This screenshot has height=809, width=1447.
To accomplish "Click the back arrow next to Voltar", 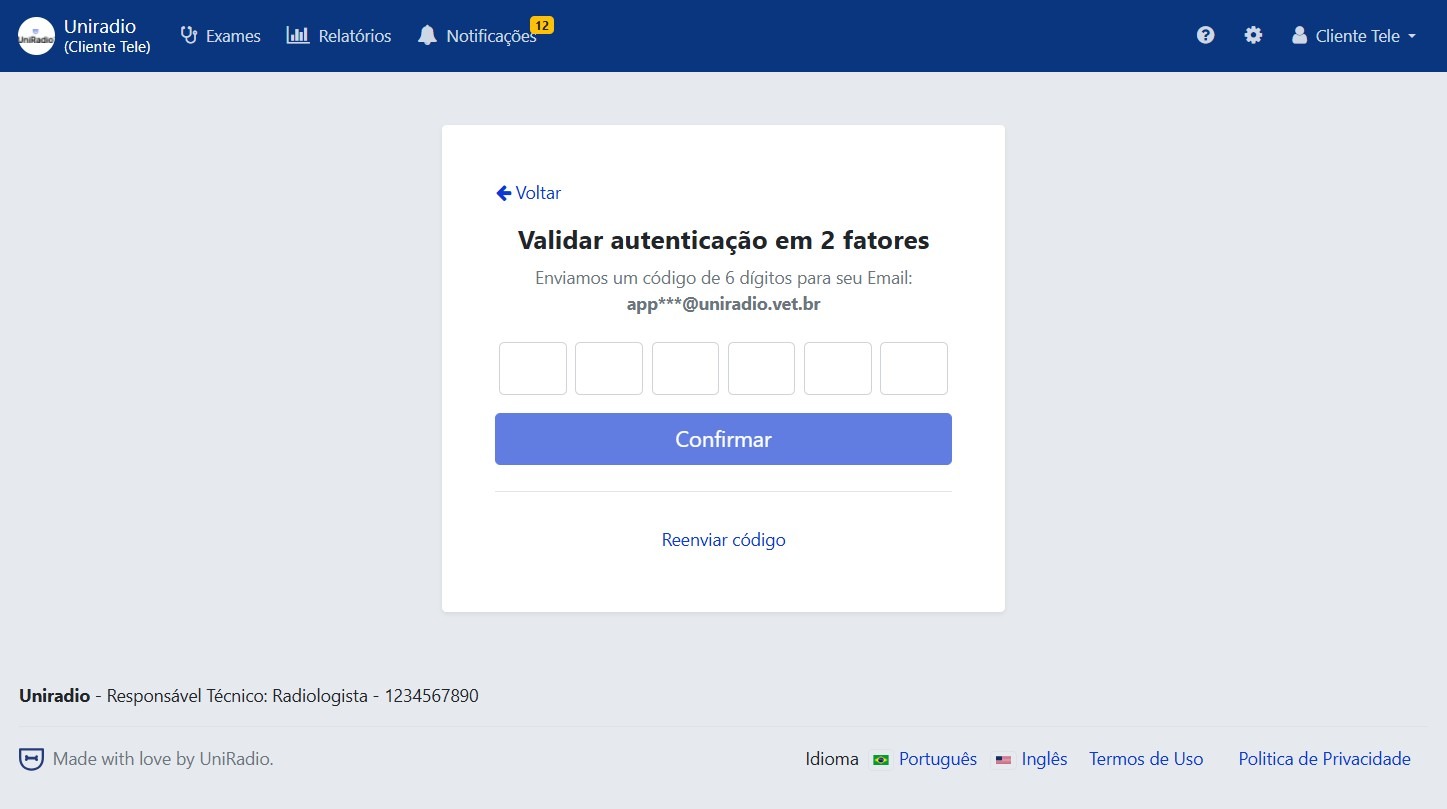I will click(x=503, y=192).
